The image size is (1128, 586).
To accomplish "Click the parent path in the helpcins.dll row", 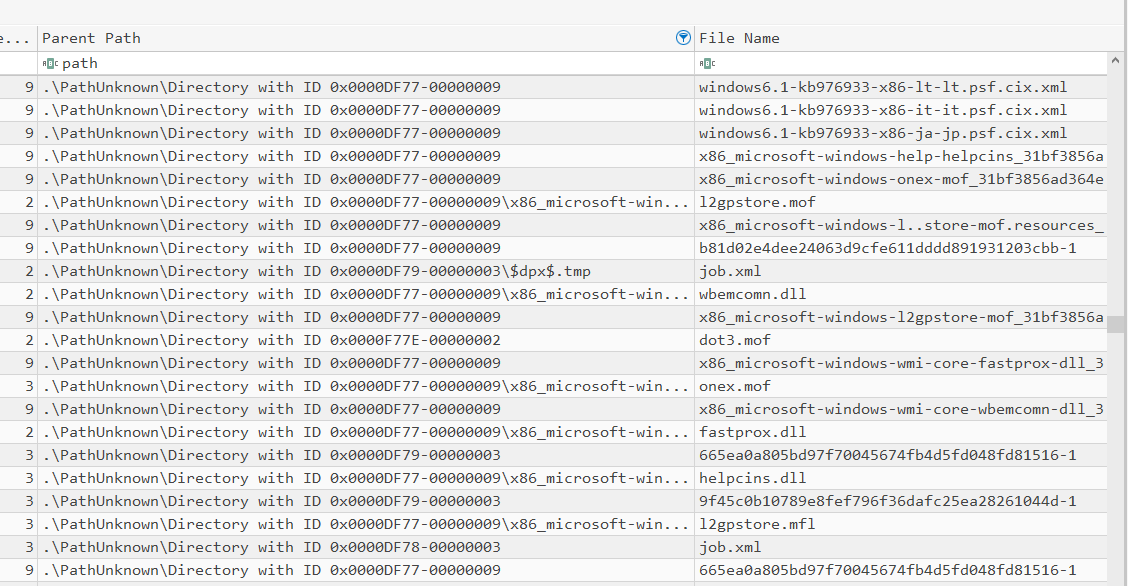I will 365,478.
